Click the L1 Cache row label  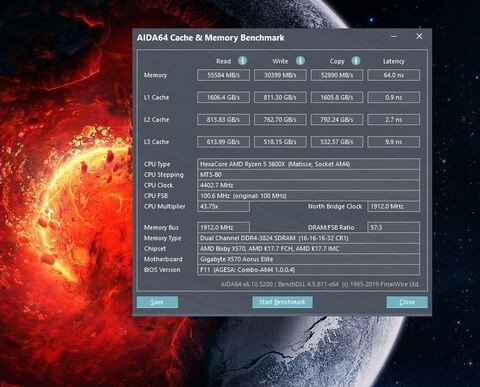point(156,97)
